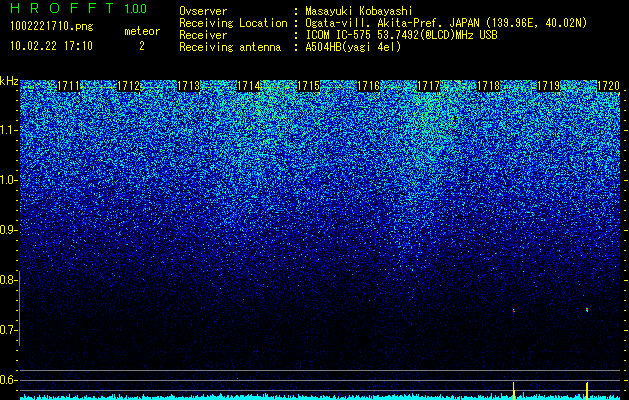The height and width of the screenshot is (400, 629).
Task: Click the 1714 time marker
Action: point(249,86)
